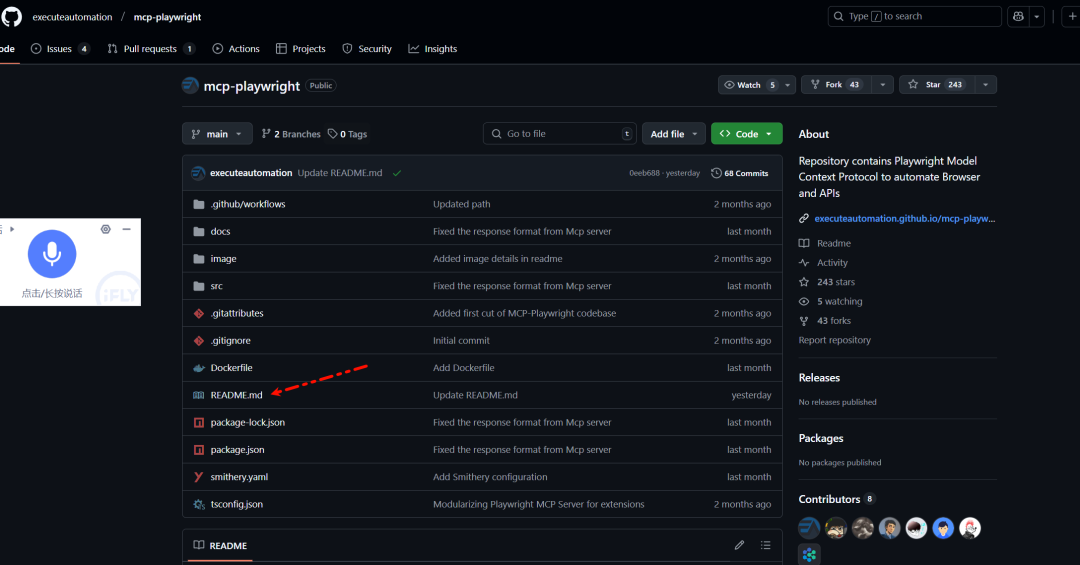
Task: Click the GitHub logo icon
Action: [11, 16]
